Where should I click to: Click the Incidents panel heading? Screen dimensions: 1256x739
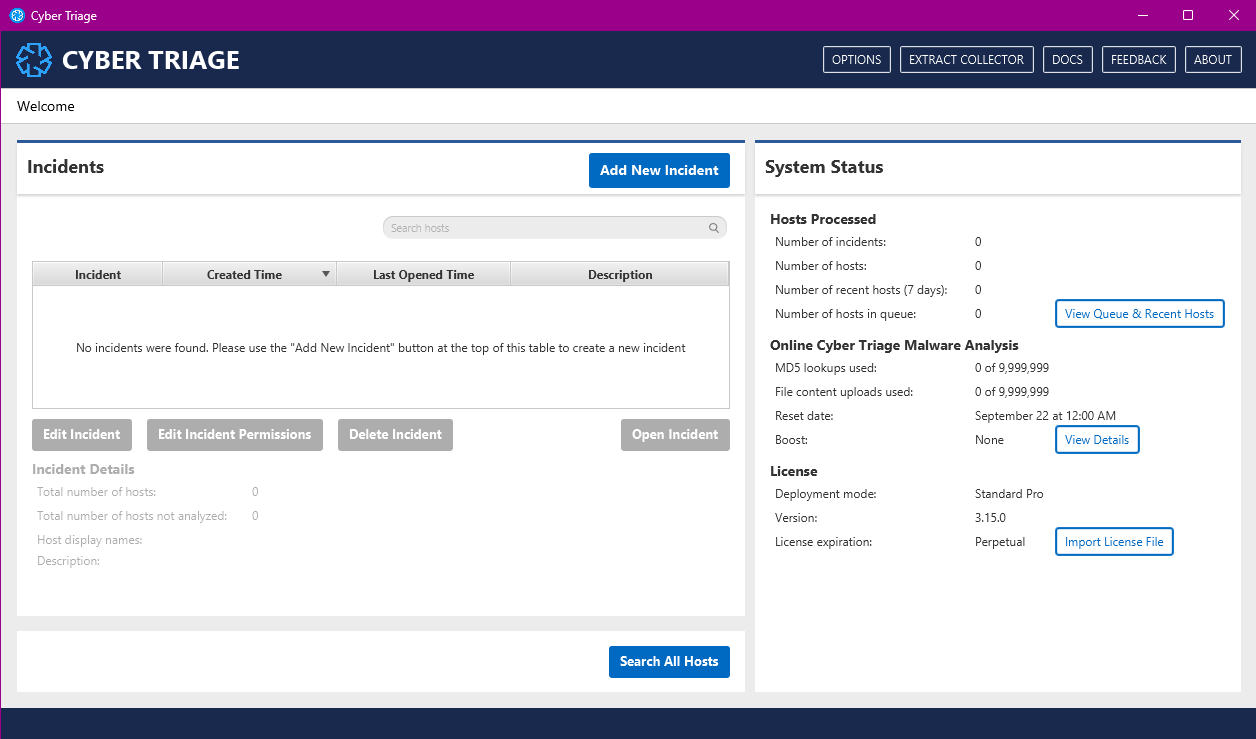pyautogui.click(x=65, y=167)
